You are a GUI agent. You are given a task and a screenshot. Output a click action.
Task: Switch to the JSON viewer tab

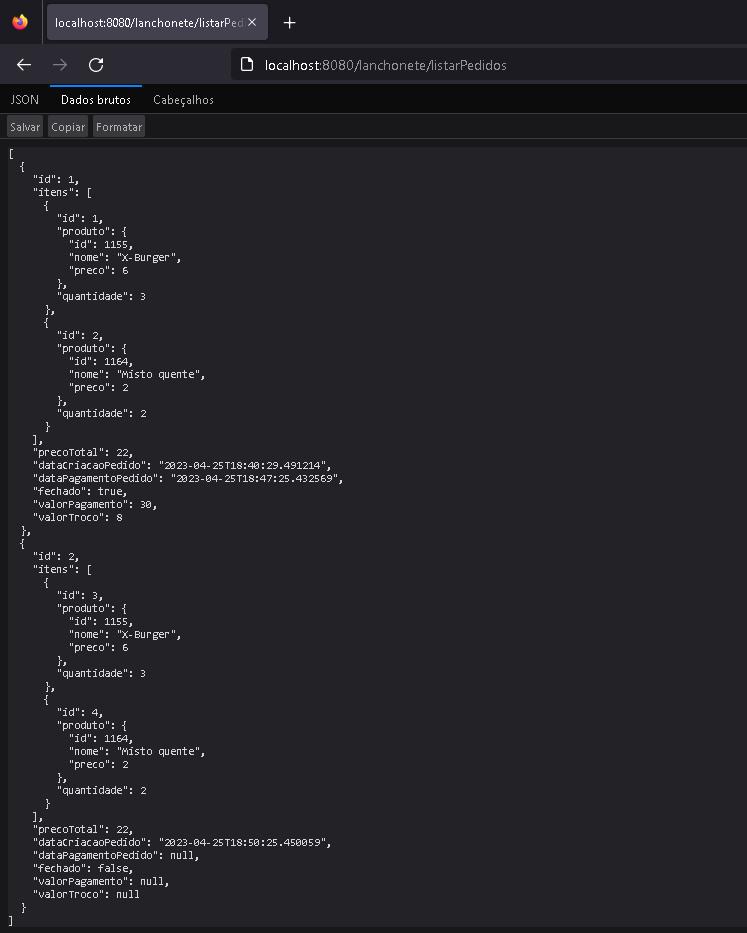click(x=23, y=99)
